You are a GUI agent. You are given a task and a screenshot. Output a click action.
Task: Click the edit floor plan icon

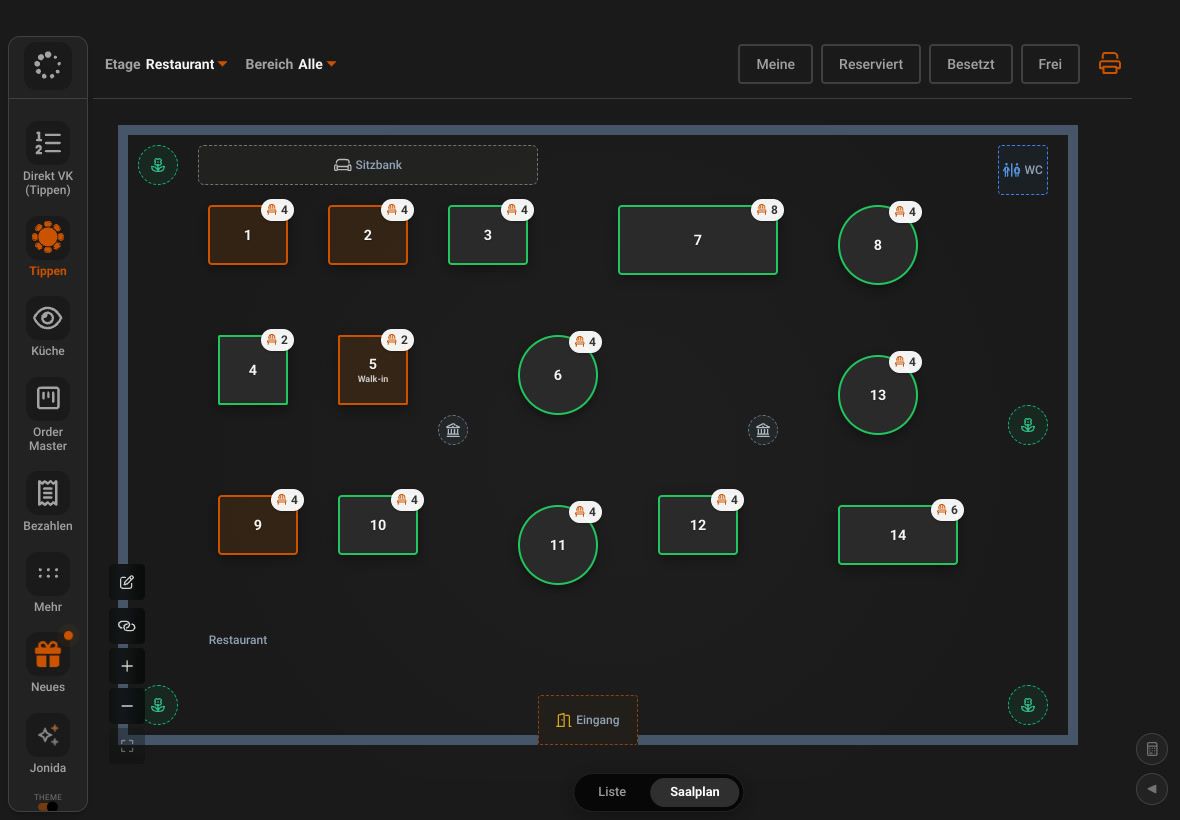[126, 582]
